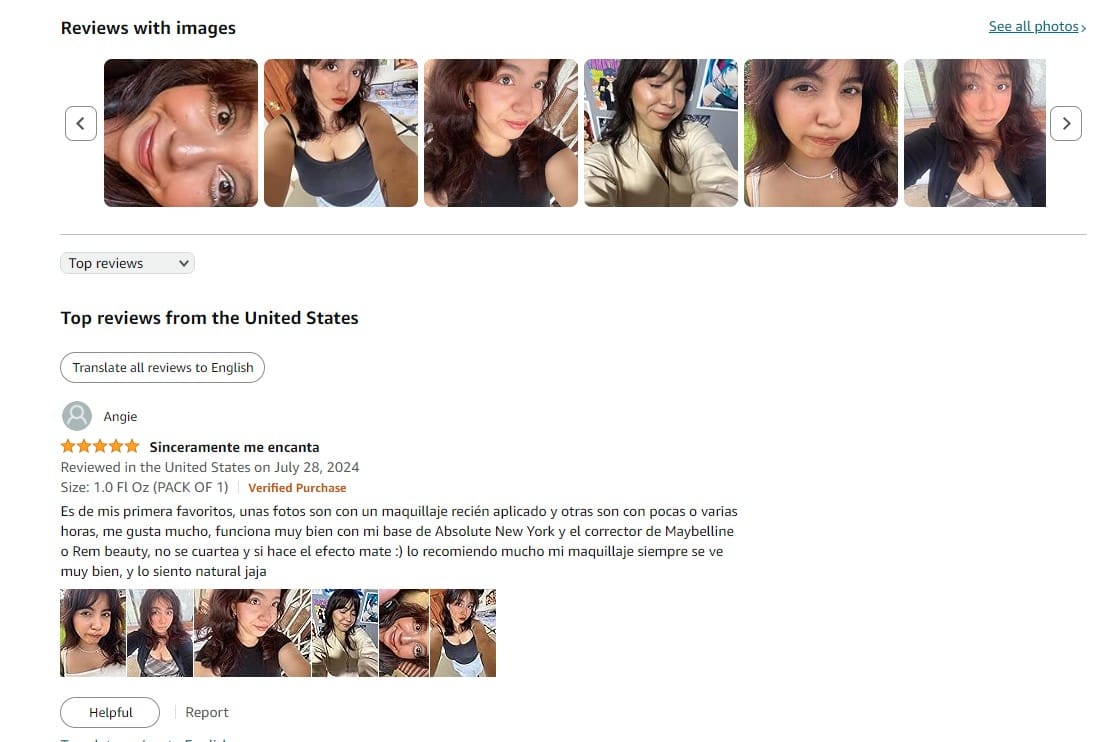Open first small review image under Angie's text
The image size is (1102, 742).
93,633
